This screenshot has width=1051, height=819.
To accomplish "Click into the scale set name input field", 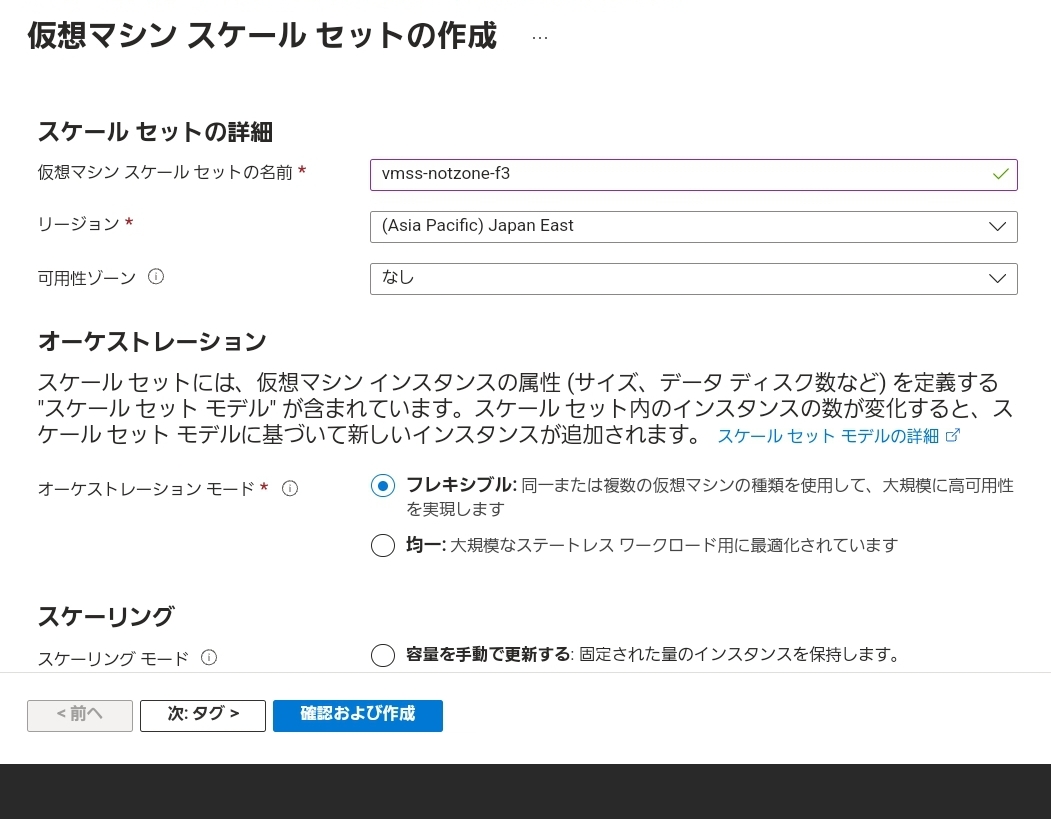I will [x=680, y=174].
